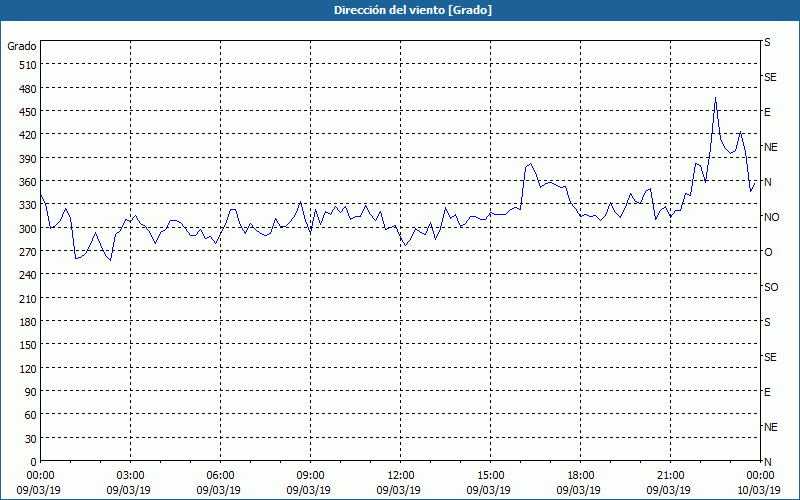Image resolution: width=800 pixels, height=500 pixels.
Task: Click the N compass label beside 360 gridline
Action: coord(768,182)
